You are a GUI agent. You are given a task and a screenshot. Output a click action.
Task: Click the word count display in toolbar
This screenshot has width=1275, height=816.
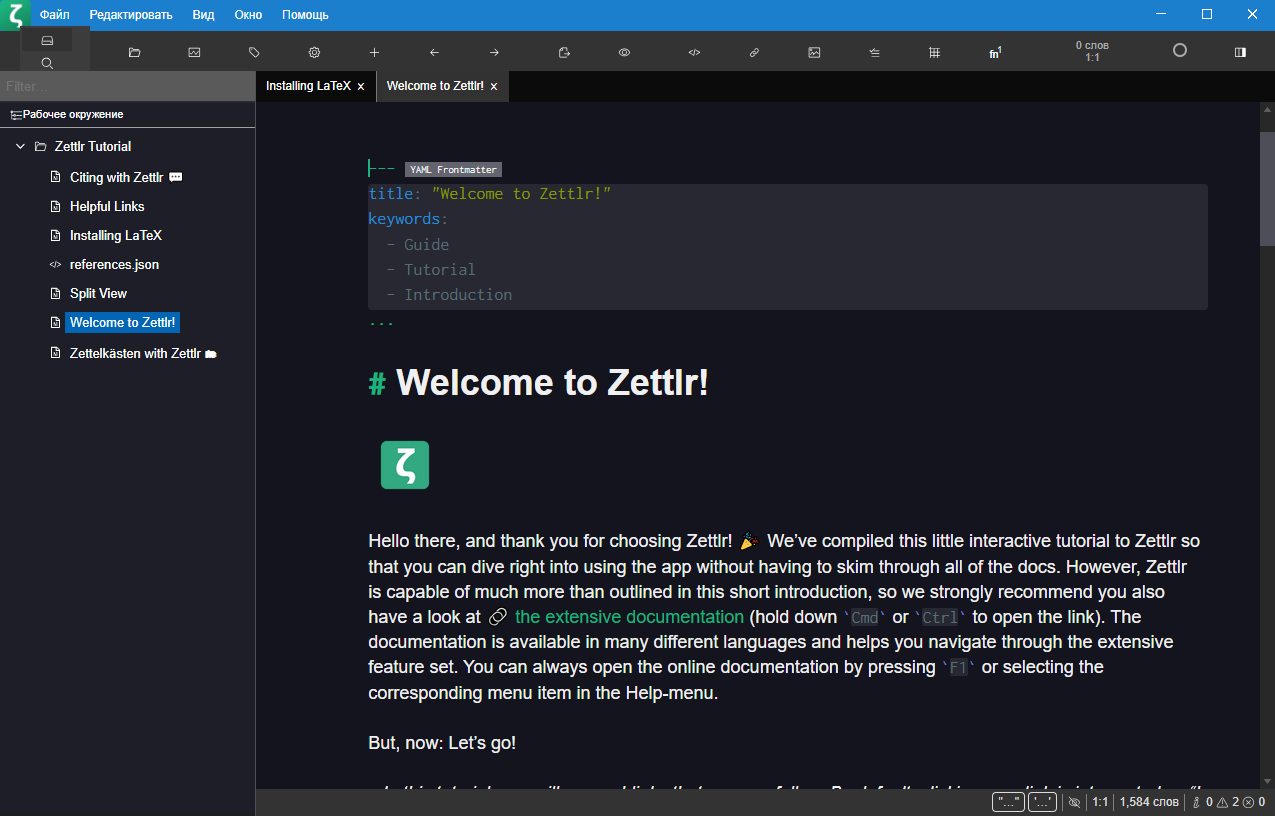point(1092,51)
